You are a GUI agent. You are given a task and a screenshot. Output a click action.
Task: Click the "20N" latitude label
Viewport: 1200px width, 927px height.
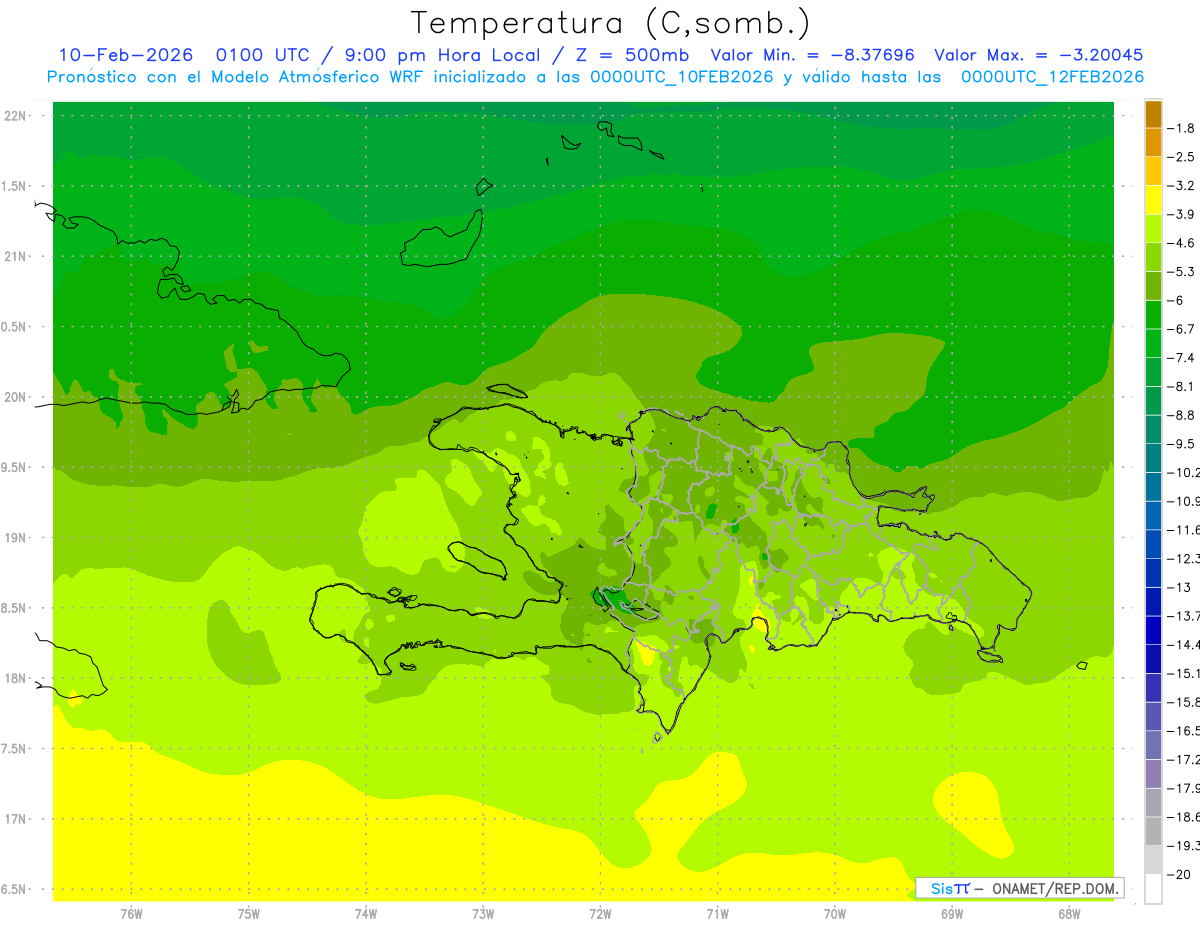click(17, 397)
